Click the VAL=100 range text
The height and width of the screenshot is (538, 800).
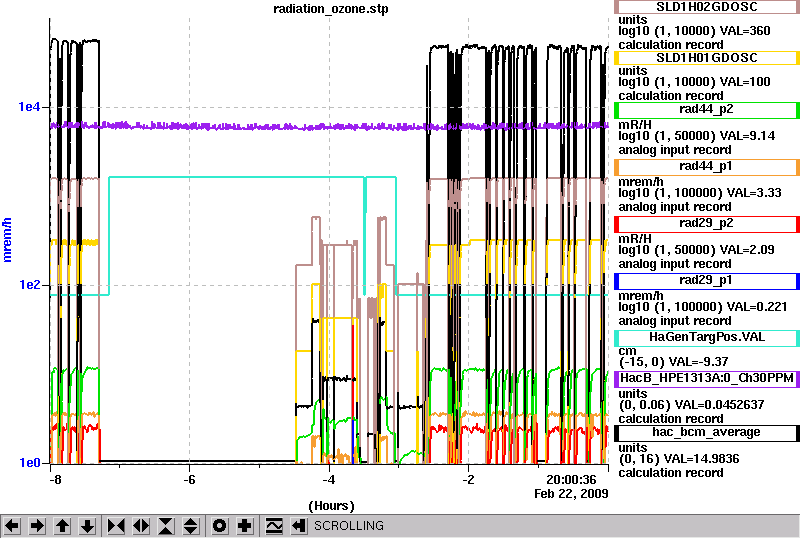[x=745, y=82]
